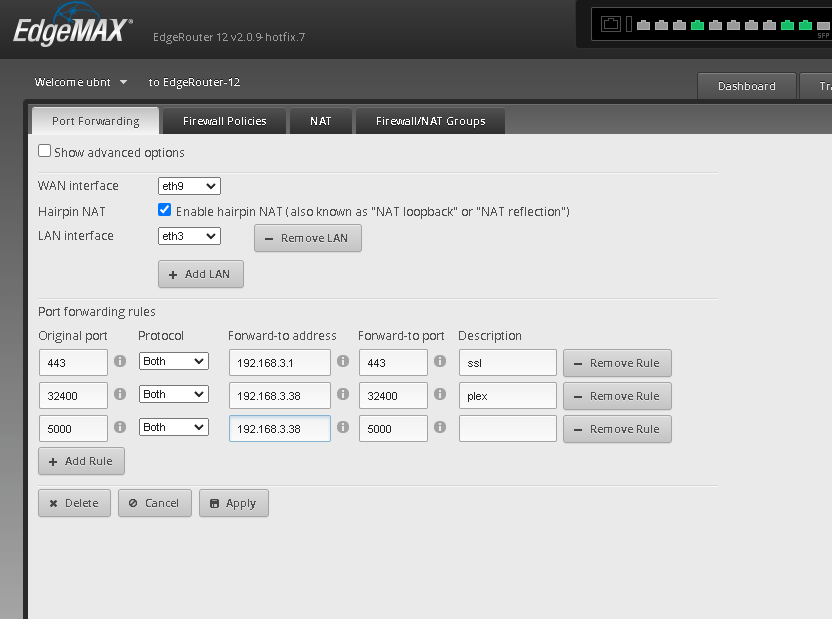Image resolution: width=832 pixels, height=619 pixels.
Task: Click the Cancel button
Action: coord(154,503)
